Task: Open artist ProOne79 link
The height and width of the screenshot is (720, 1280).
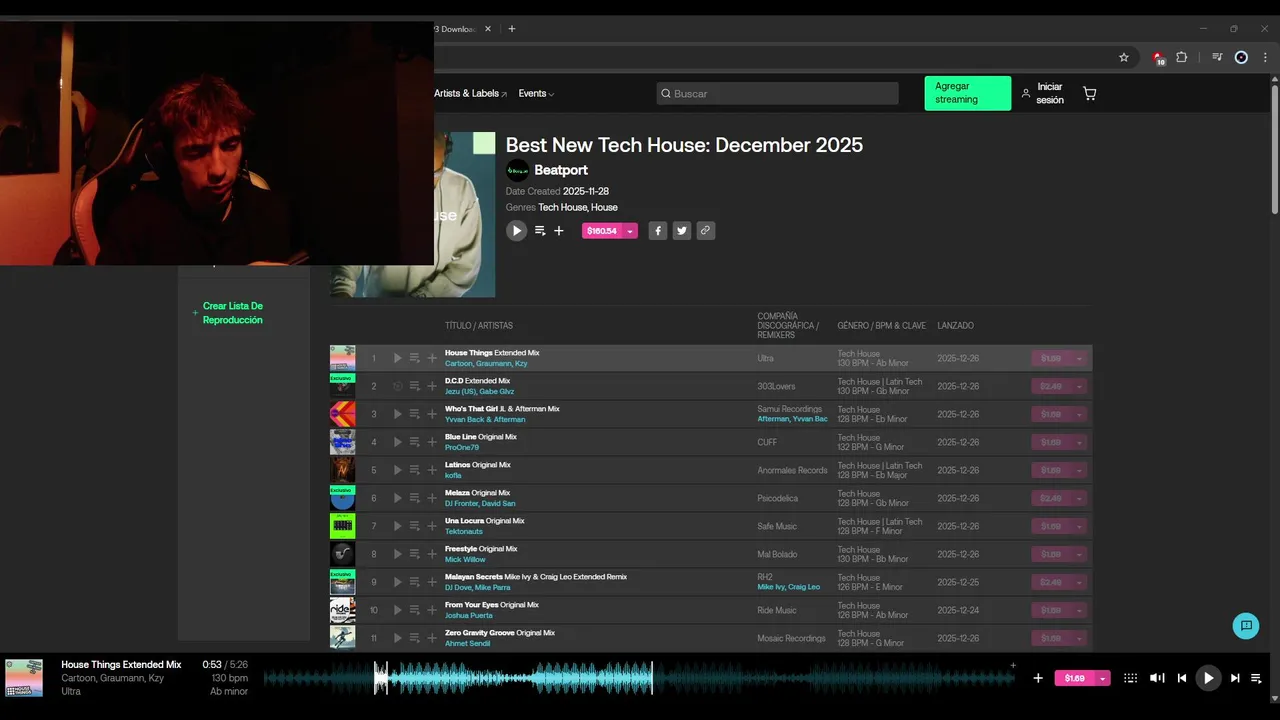Action: tap(462, 447)
